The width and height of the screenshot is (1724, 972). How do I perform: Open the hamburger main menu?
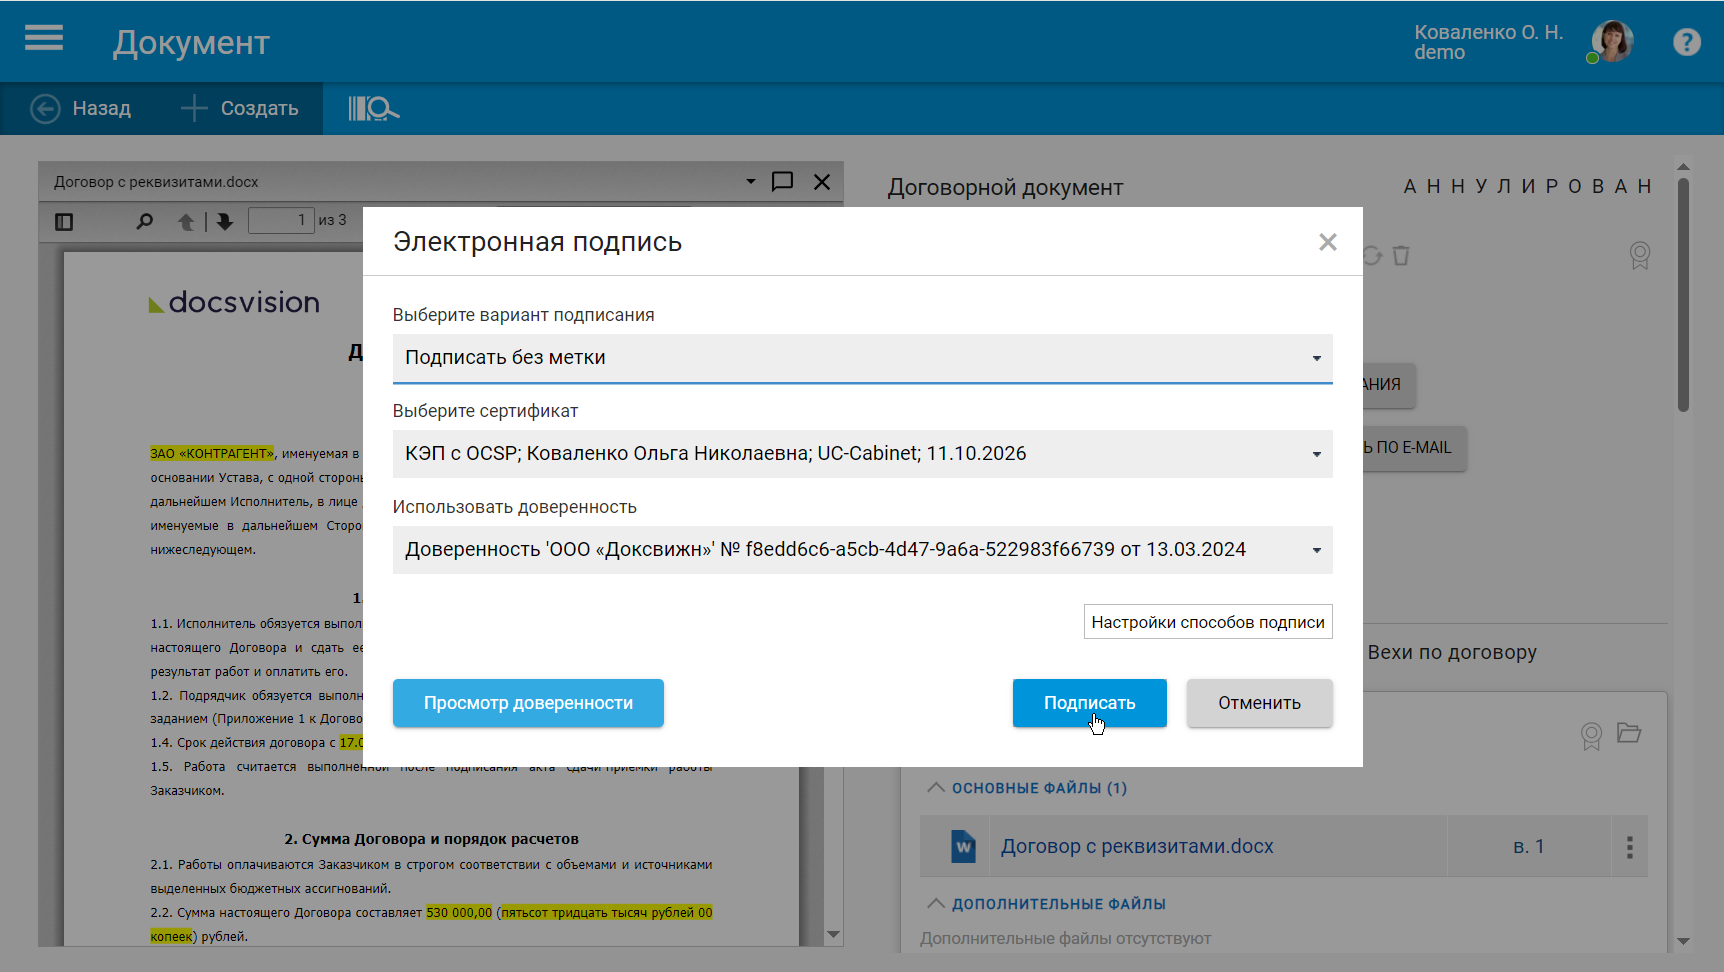pyautogui.click(x=44, y=39)
